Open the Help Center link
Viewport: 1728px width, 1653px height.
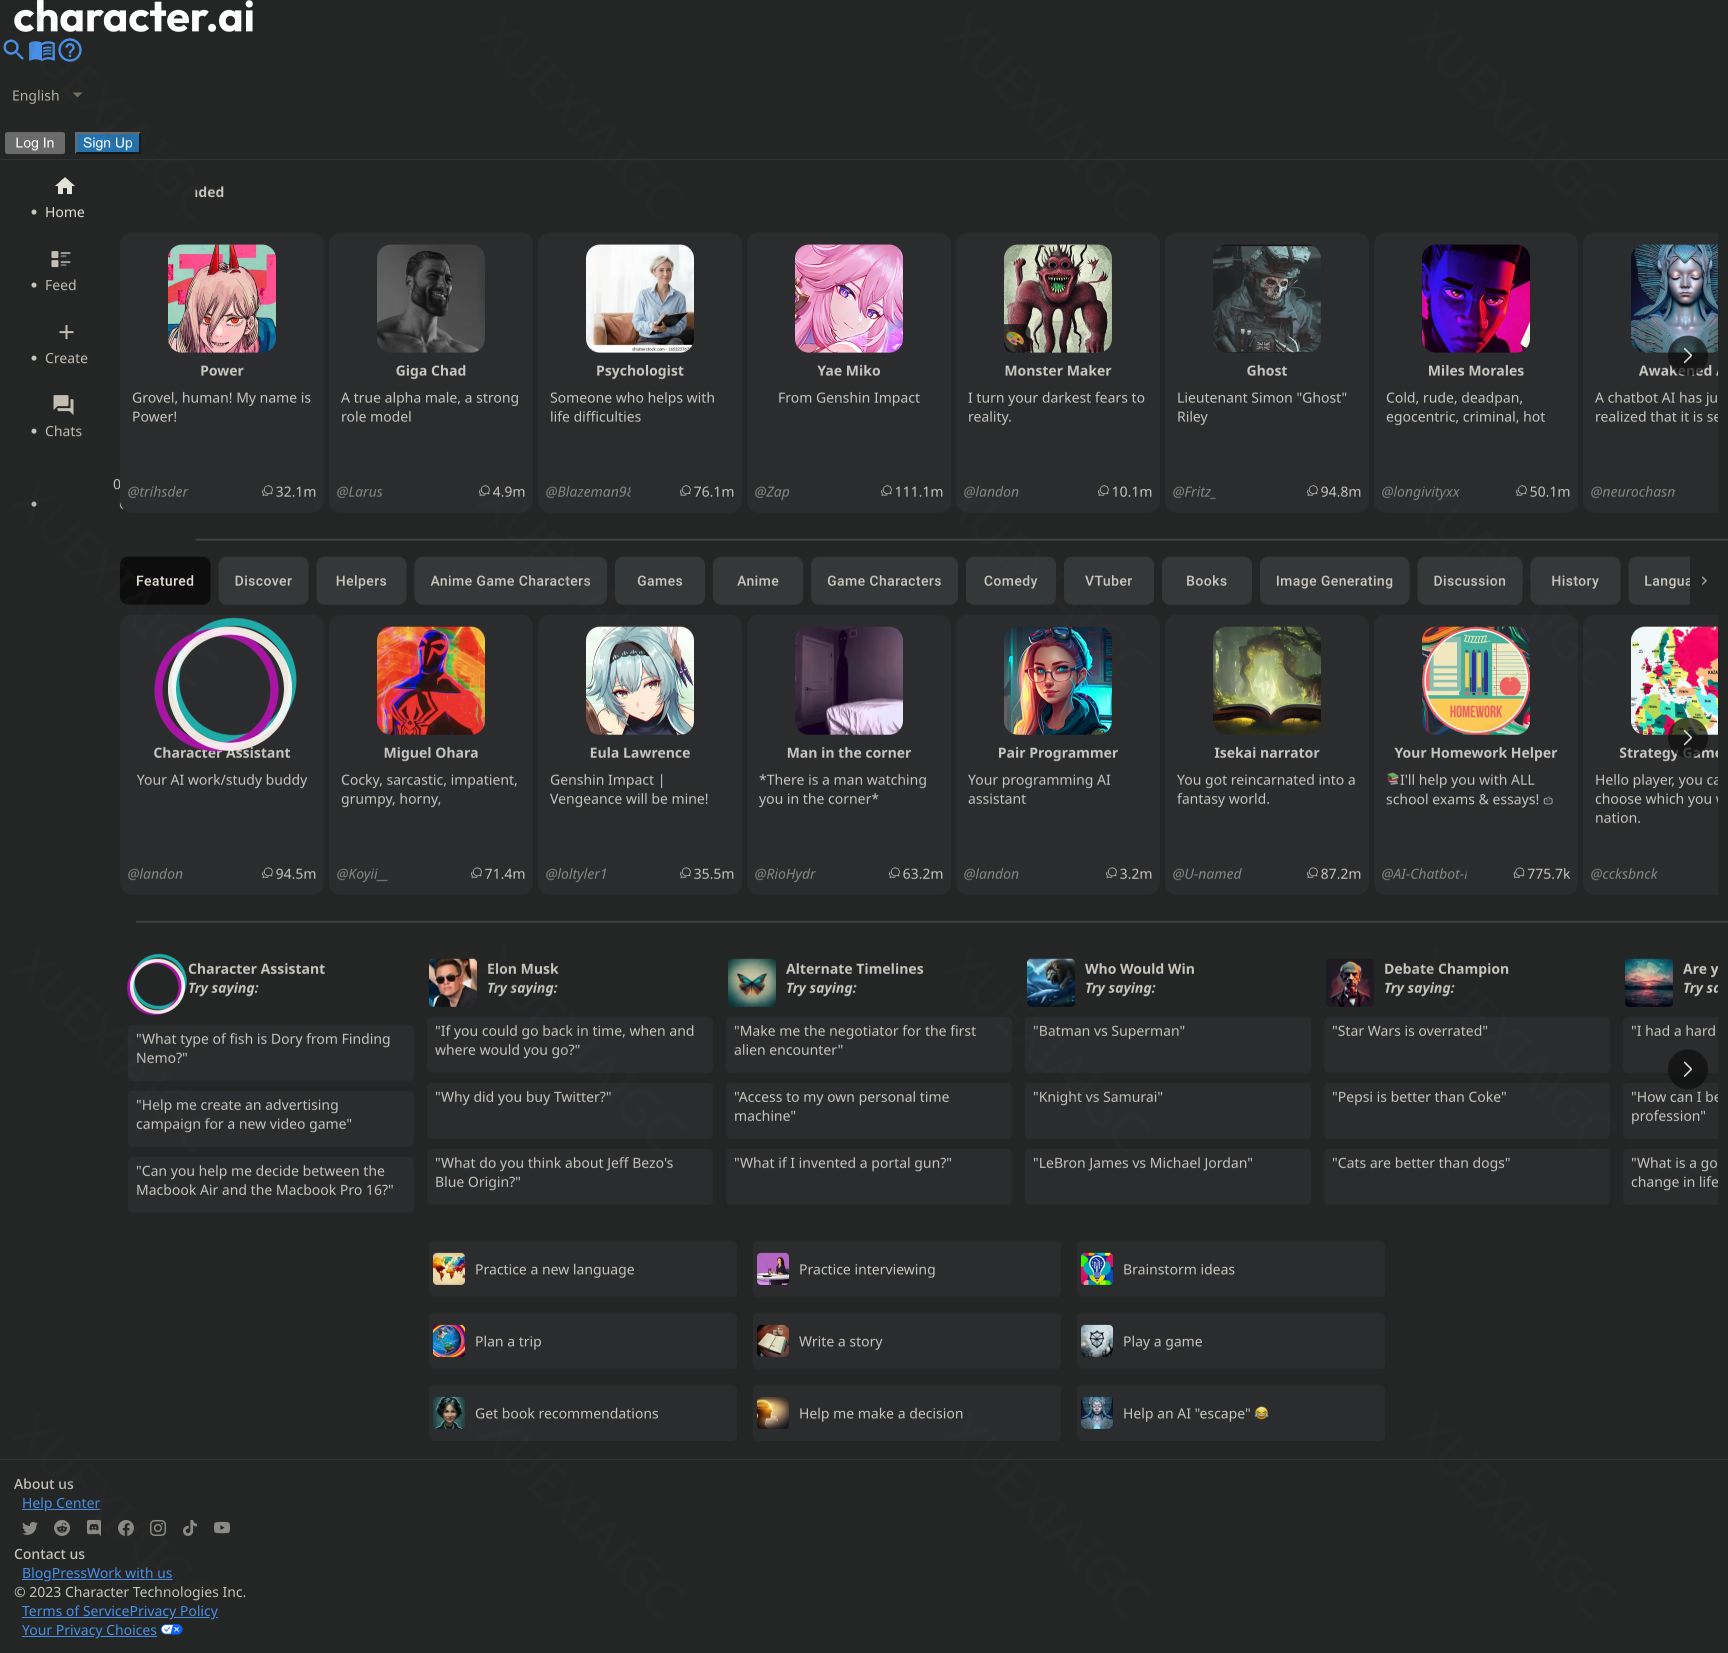[61, 1503]
